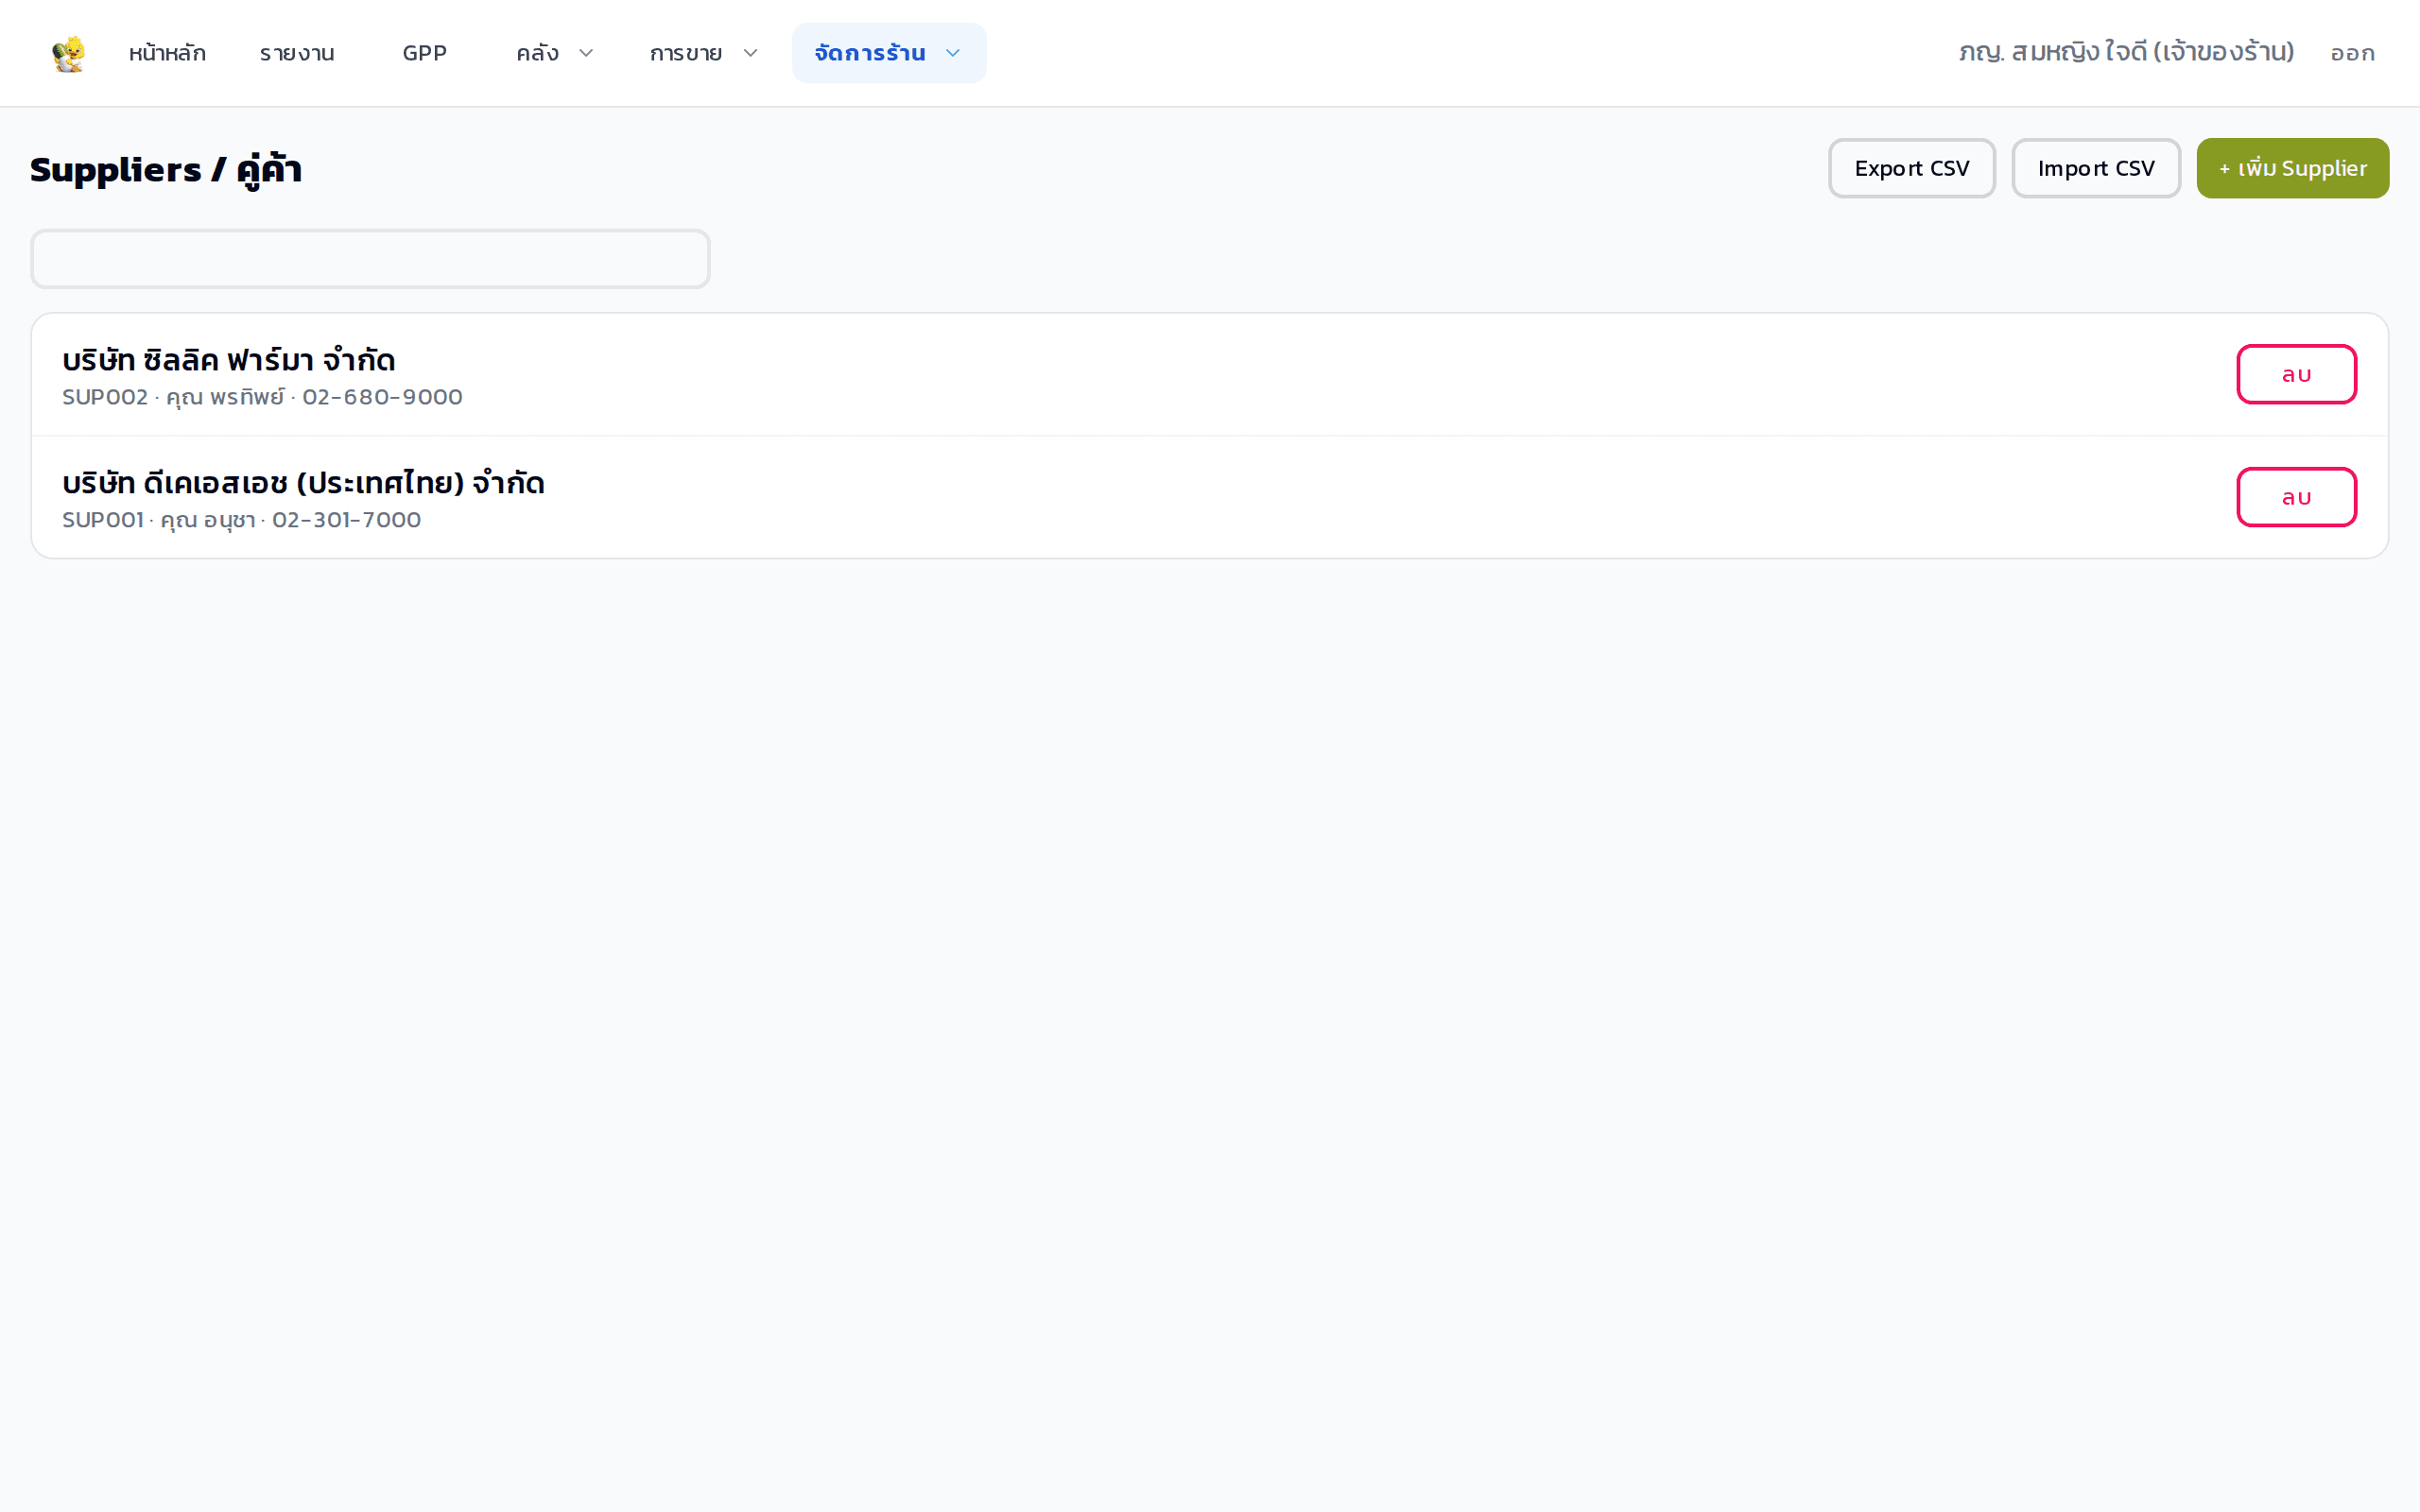Click the Import CSV button
Viewport: 2420px width, 1512px height.
click(x=2096, y=168)
